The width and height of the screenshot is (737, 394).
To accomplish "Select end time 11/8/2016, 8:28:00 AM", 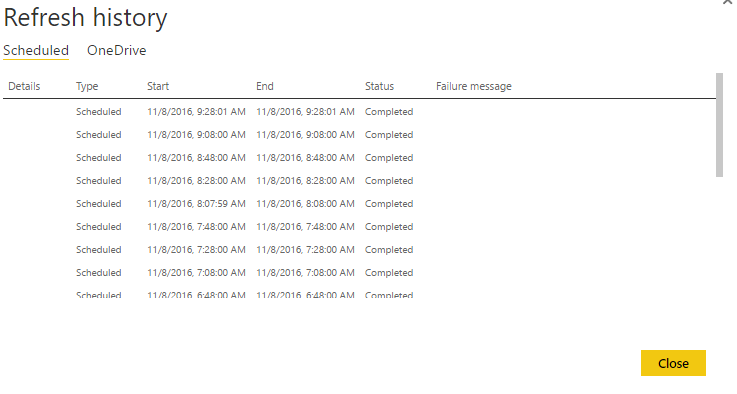I will pos(305,181).
